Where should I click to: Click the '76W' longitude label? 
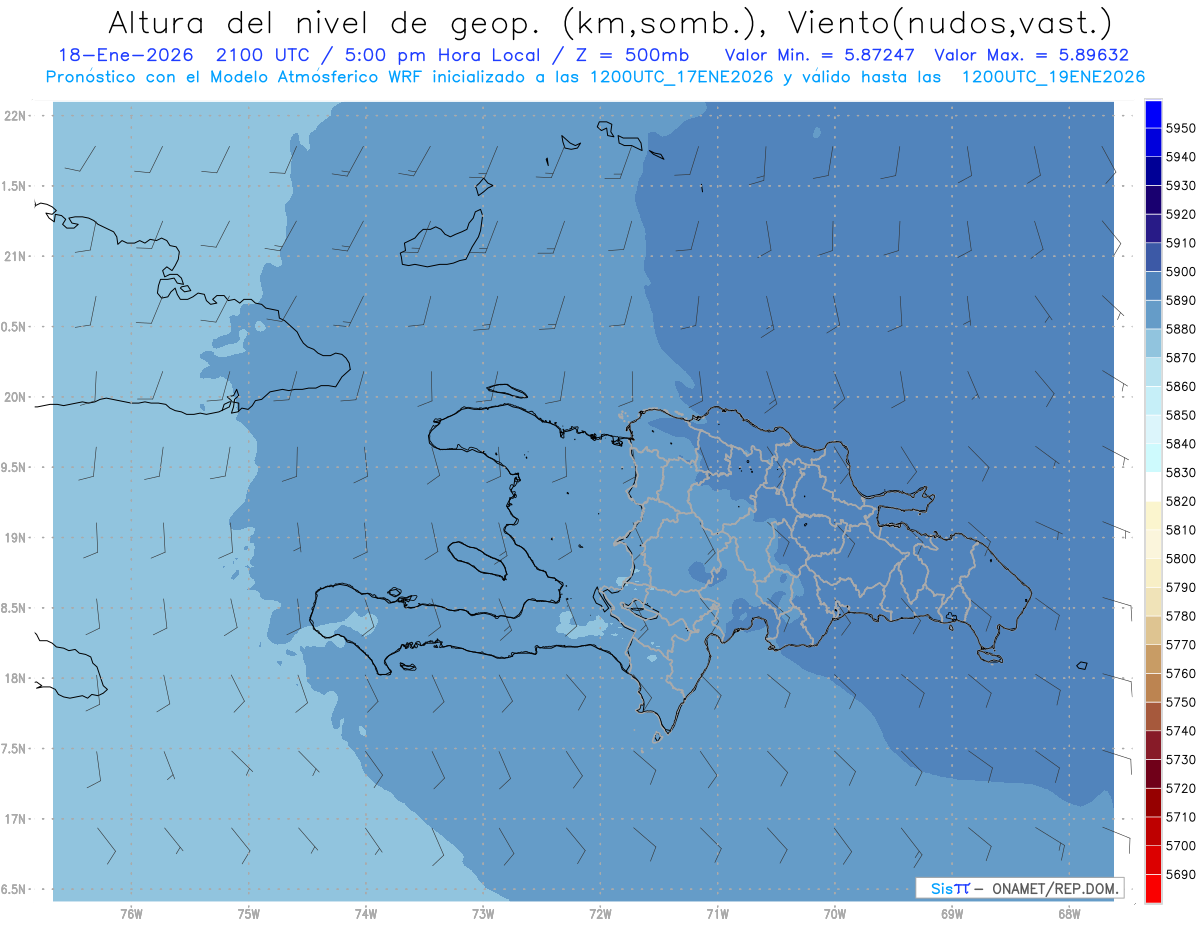click(131, 913)
